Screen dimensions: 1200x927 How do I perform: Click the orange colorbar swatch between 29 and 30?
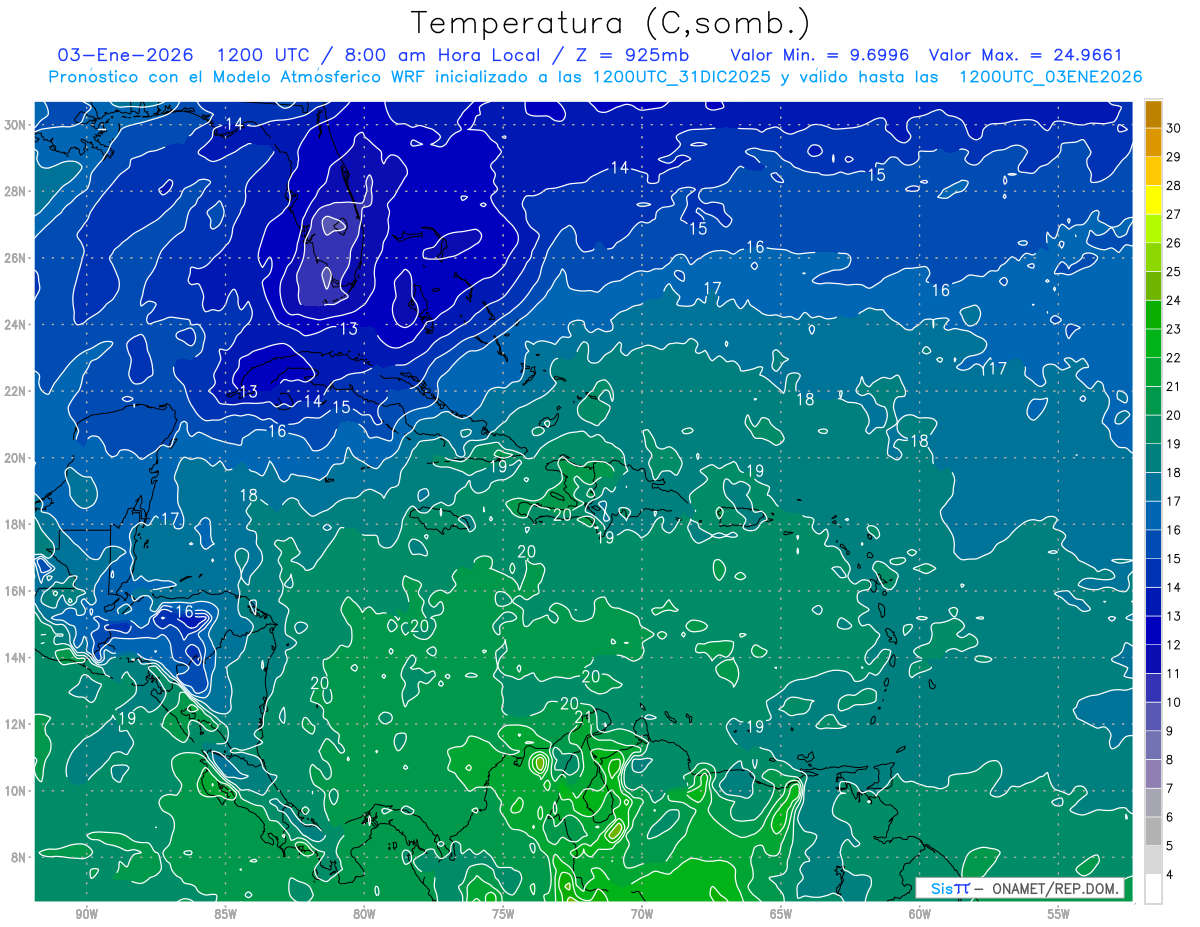pyautogui.click(x=1153, y=142)
